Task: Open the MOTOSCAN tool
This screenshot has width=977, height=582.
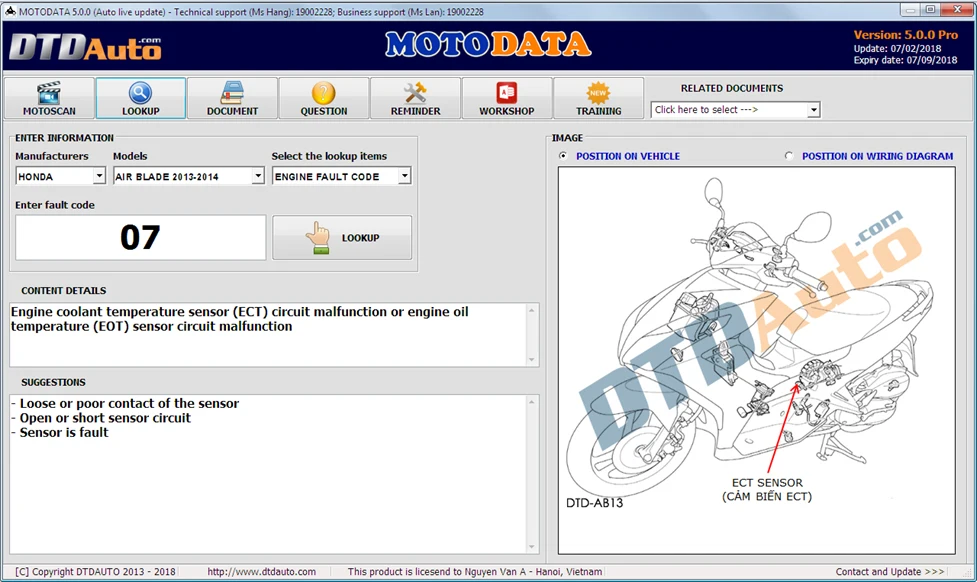Action: (x=49, y=97)
